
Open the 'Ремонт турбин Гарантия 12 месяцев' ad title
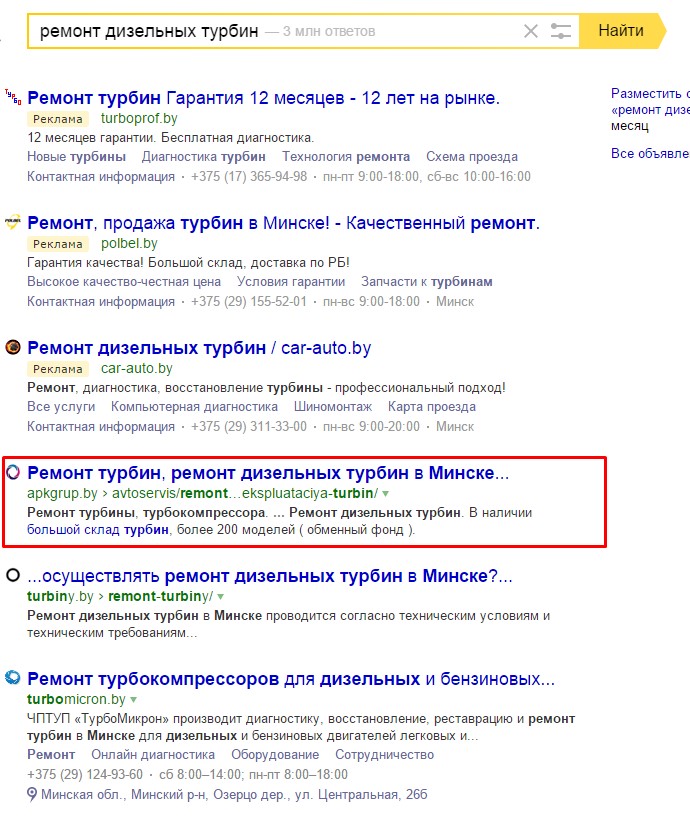tap(263, 98)
